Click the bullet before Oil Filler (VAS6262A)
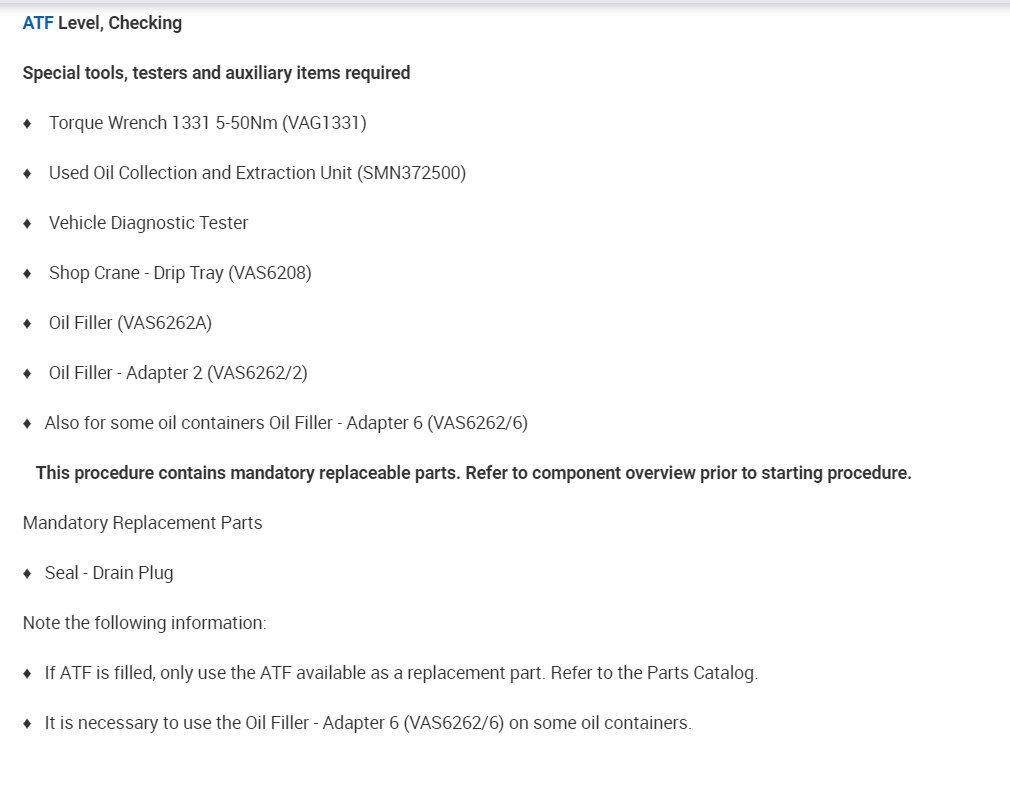 pos(27,323)
